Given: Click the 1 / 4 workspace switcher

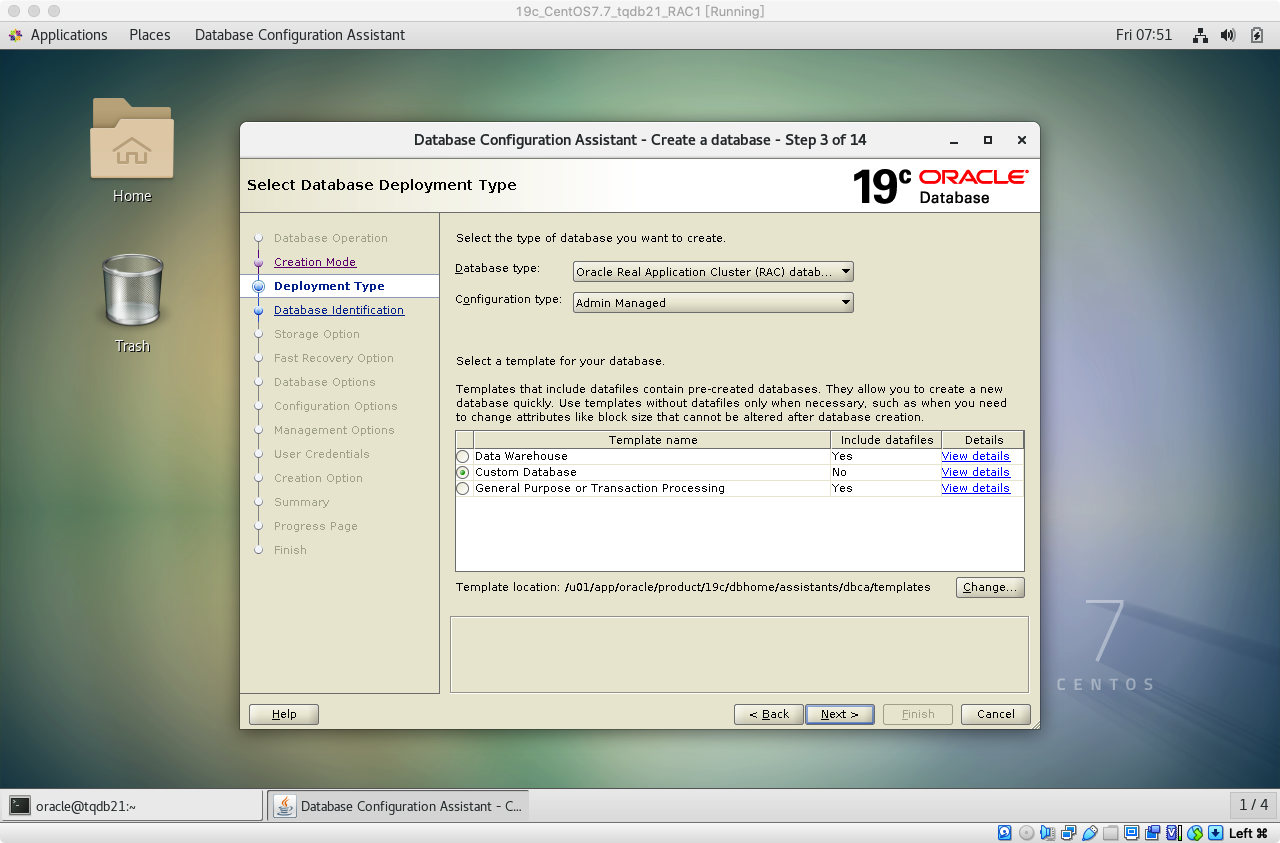Looking at the screenshot, I should [1253, 805].
